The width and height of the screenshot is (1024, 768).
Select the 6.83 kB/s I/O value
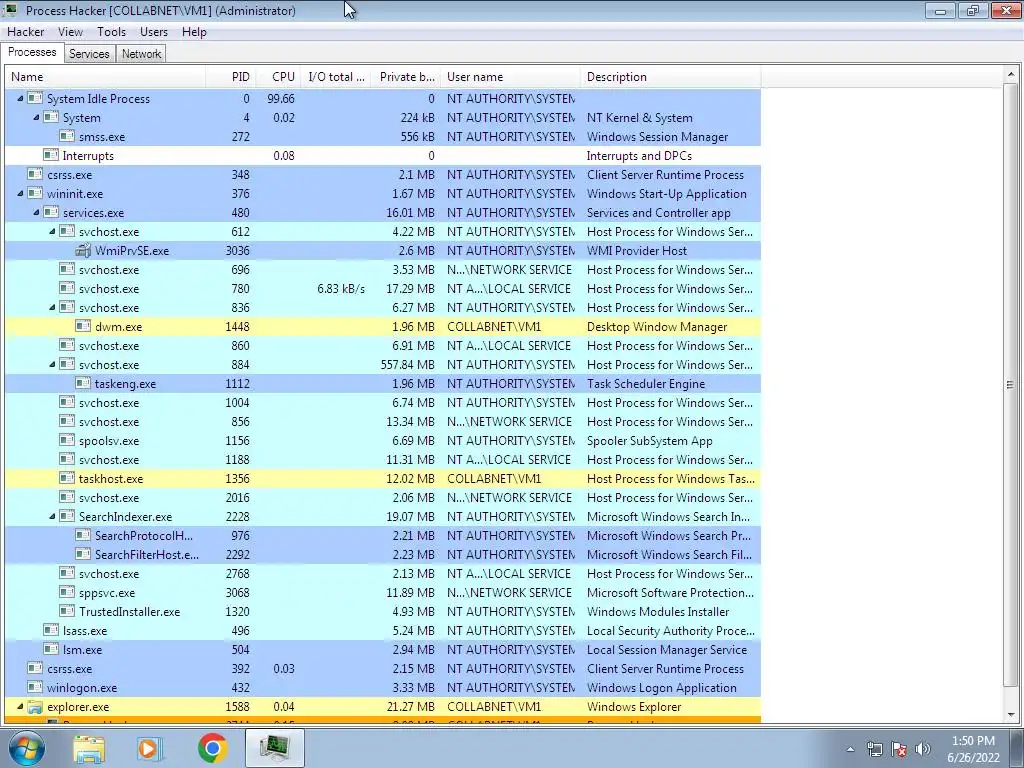pyautogui.click(x=341, y=289)
